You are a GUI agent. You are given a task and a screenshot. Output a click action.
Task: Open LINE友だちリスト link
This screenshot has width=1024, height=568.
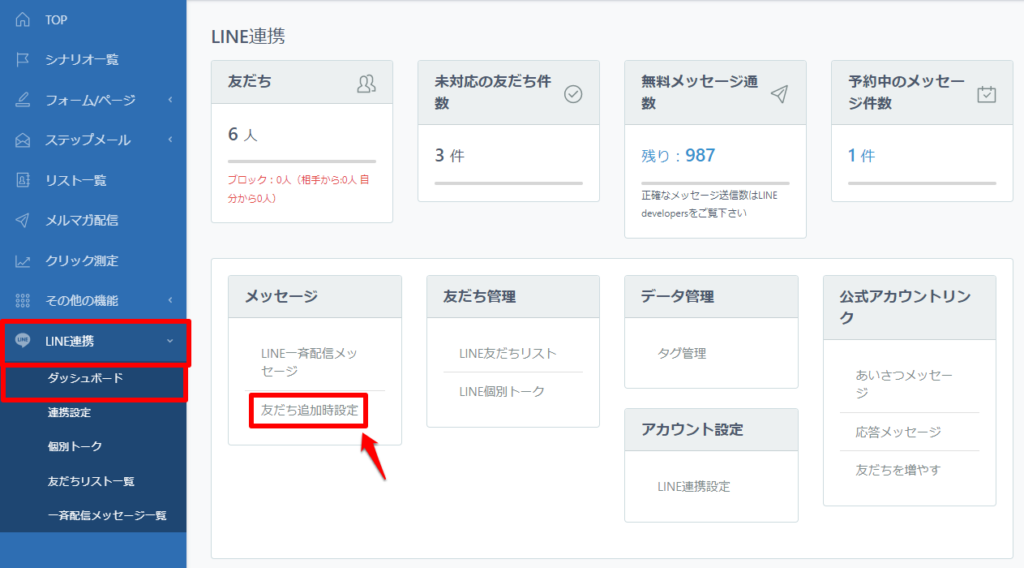pos(508,353)
